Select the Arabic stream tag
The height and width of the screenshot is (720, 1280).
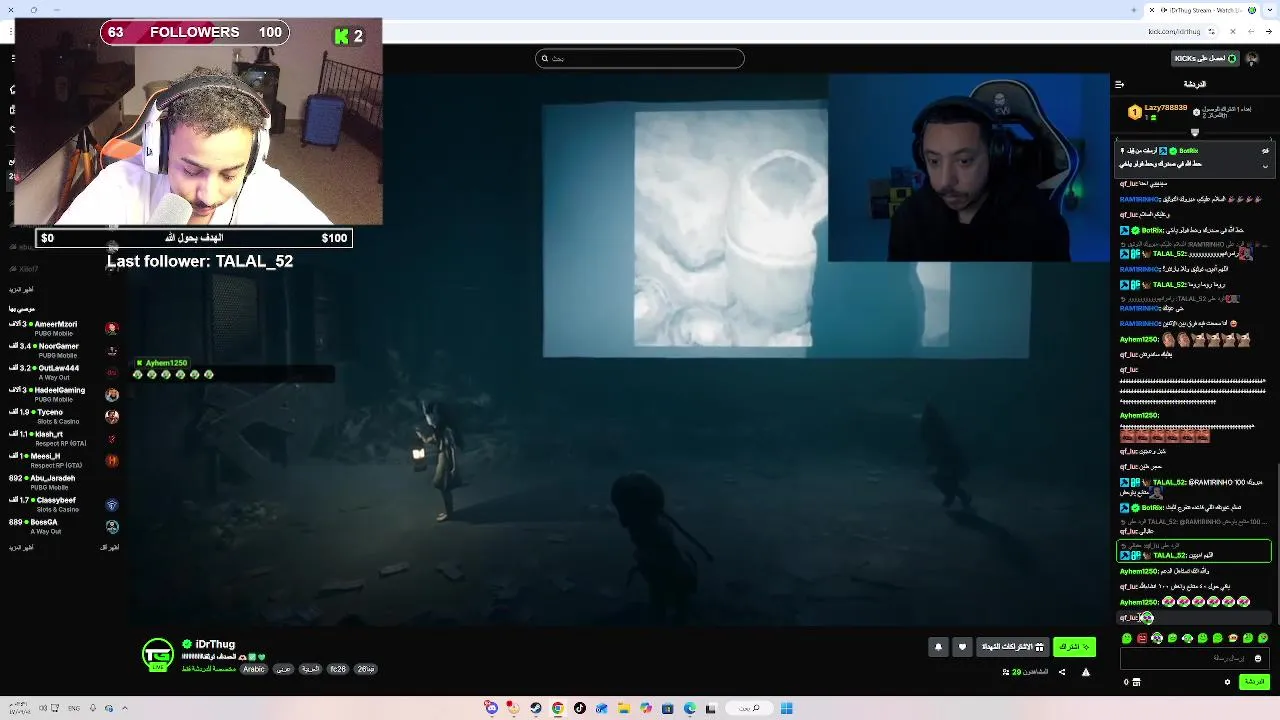[254, 669]
